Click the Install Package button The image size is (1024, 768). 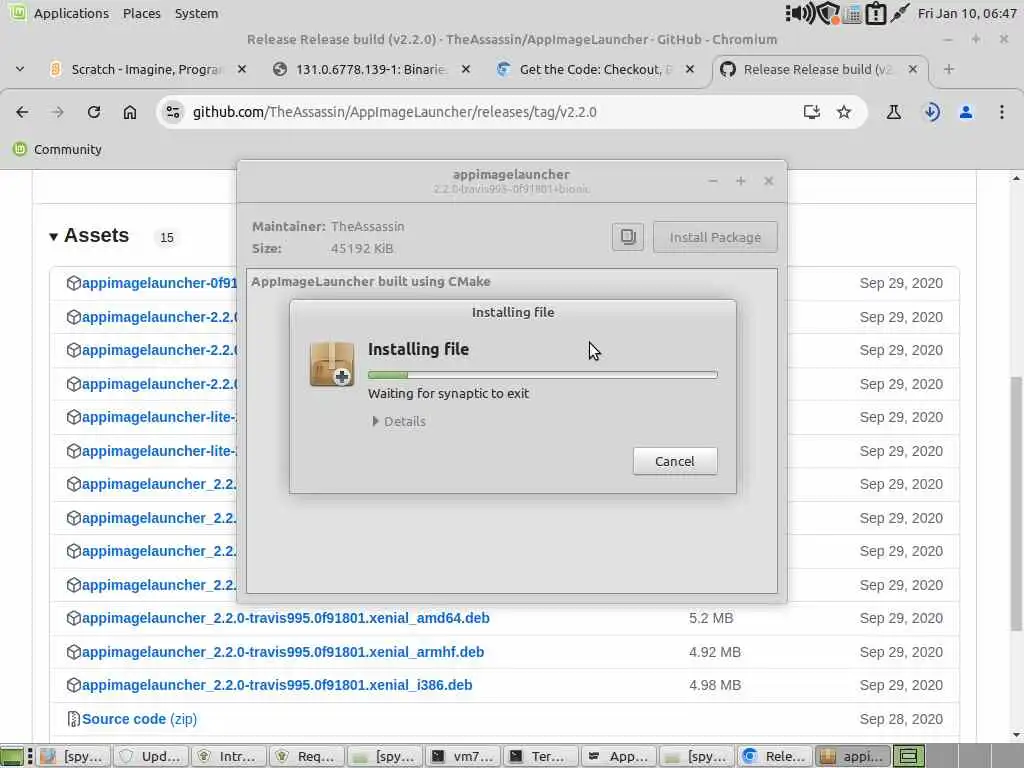tap(715, 237)
